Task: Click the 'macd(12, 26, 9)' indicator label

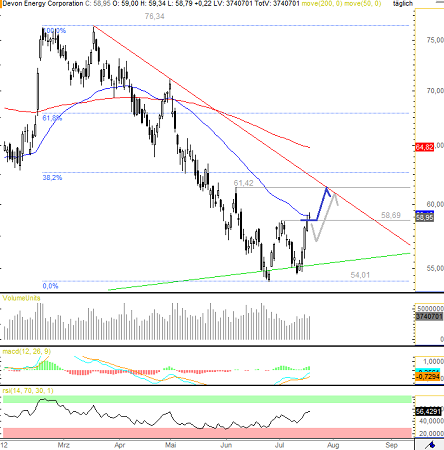Action: tap(27, 351)
